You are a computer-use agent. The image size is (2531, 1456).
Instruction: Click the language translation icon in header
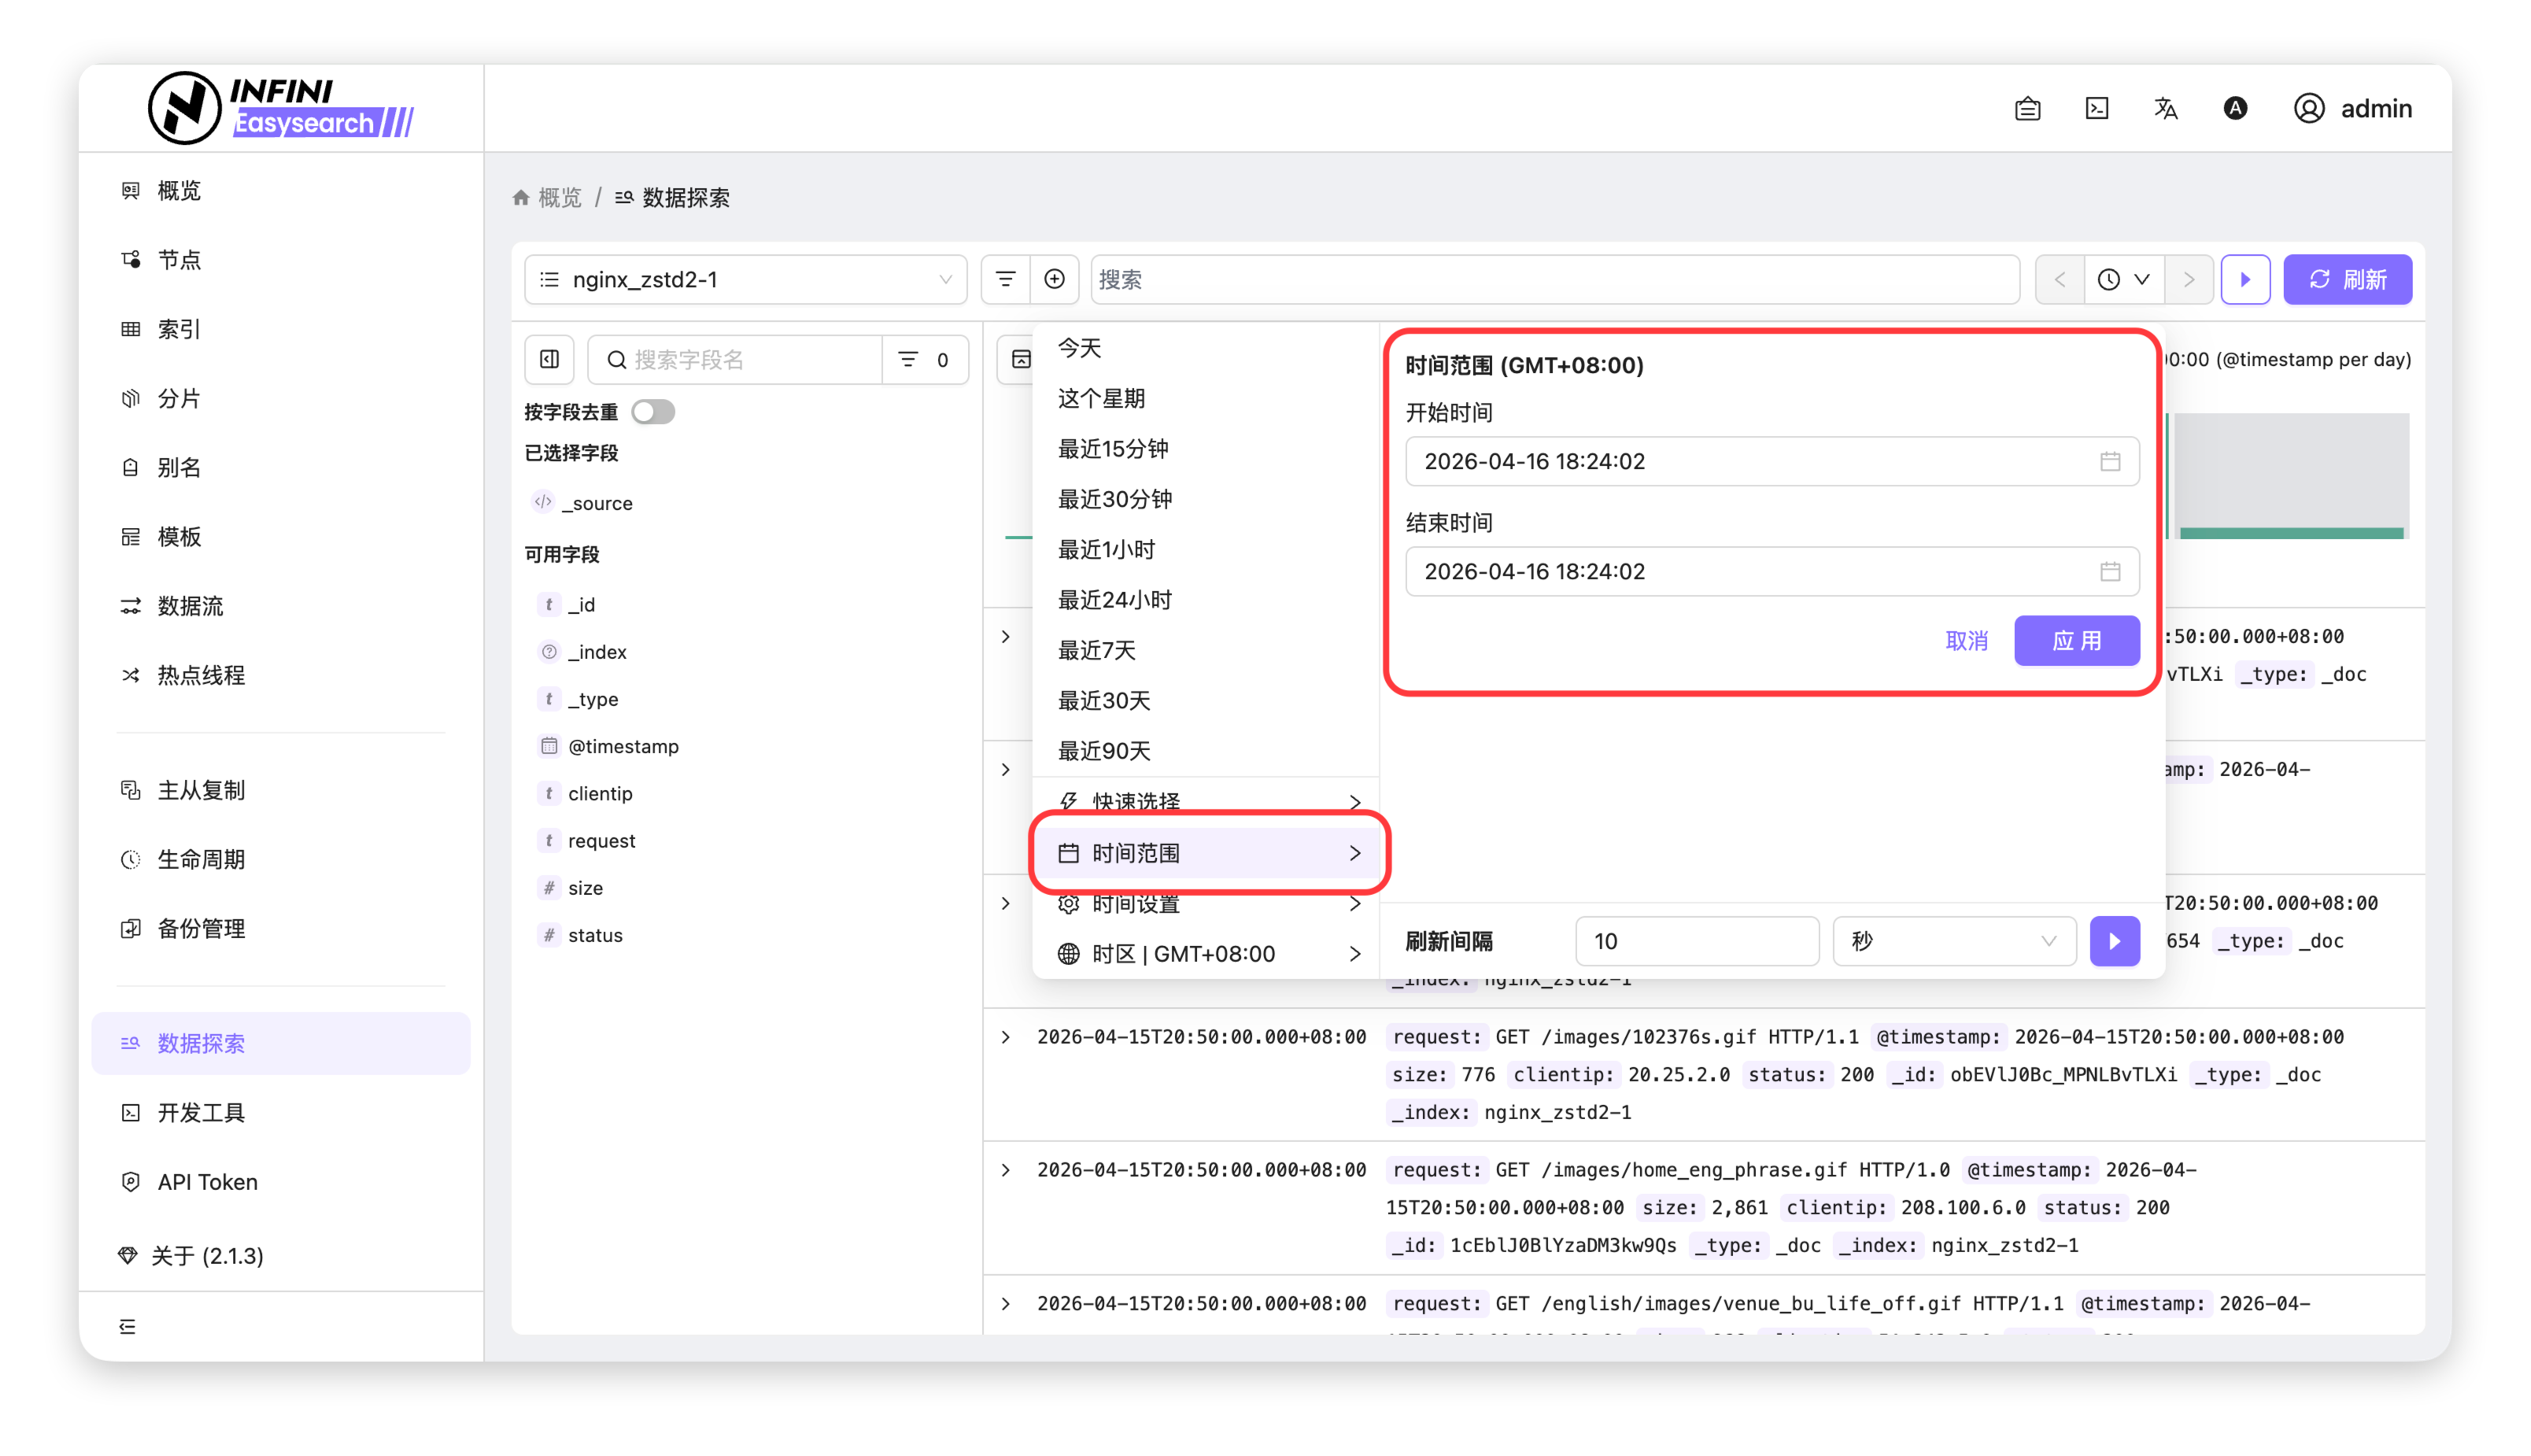tap(2165, 108)
